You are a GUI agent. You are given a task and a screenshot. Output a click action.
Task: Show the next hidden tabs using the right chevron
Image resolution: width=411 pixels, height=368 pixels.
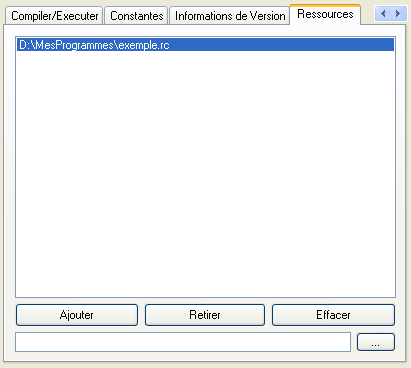pyautogui.click(x=398, y=14)
